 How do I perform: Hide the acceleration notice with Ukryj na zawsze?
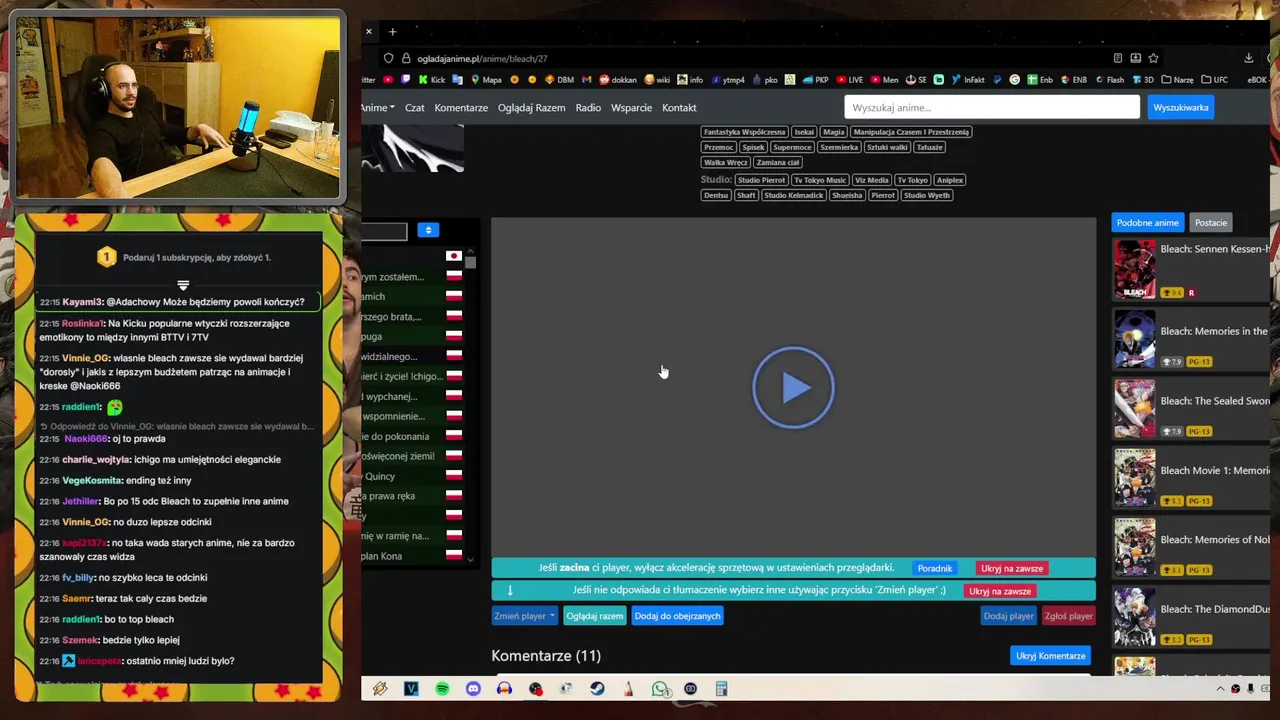pos(1012,568)
